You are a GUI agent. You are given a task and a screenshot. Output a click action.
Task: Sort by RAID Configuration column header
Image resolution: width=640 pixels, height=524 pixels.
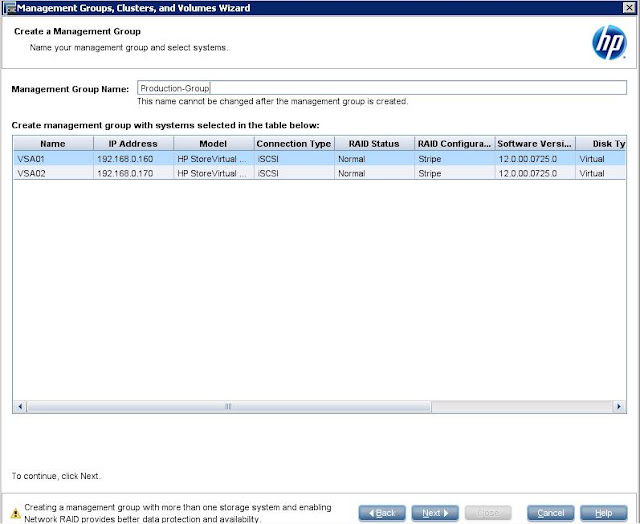[454, 144]
